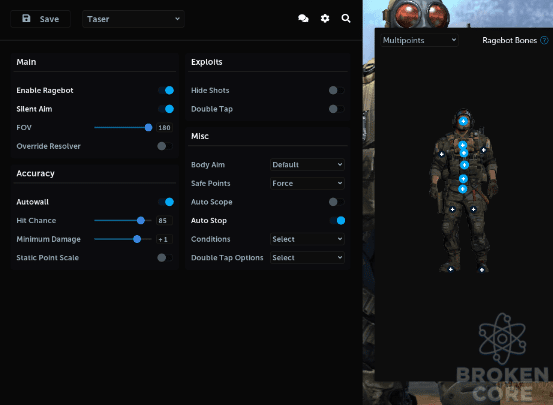Expand the Double Tap Options dropdown

coord(307,258)
